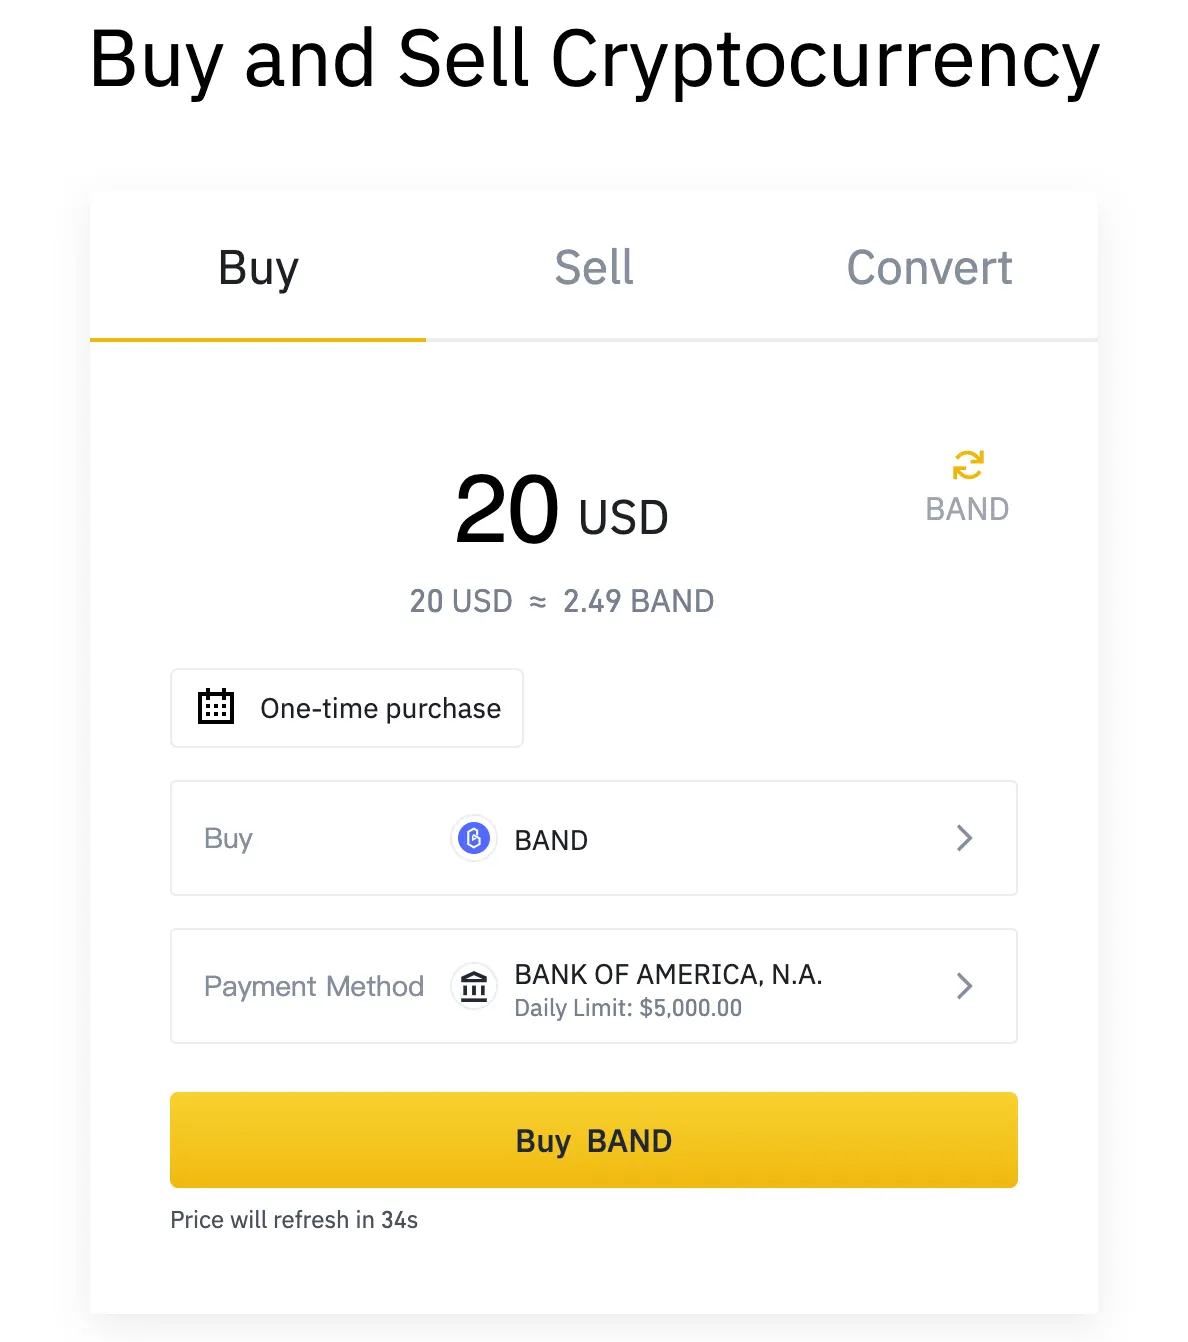Click the Payment Method label
This screenshot has height=1342, width=1188.
click(314, 986)
